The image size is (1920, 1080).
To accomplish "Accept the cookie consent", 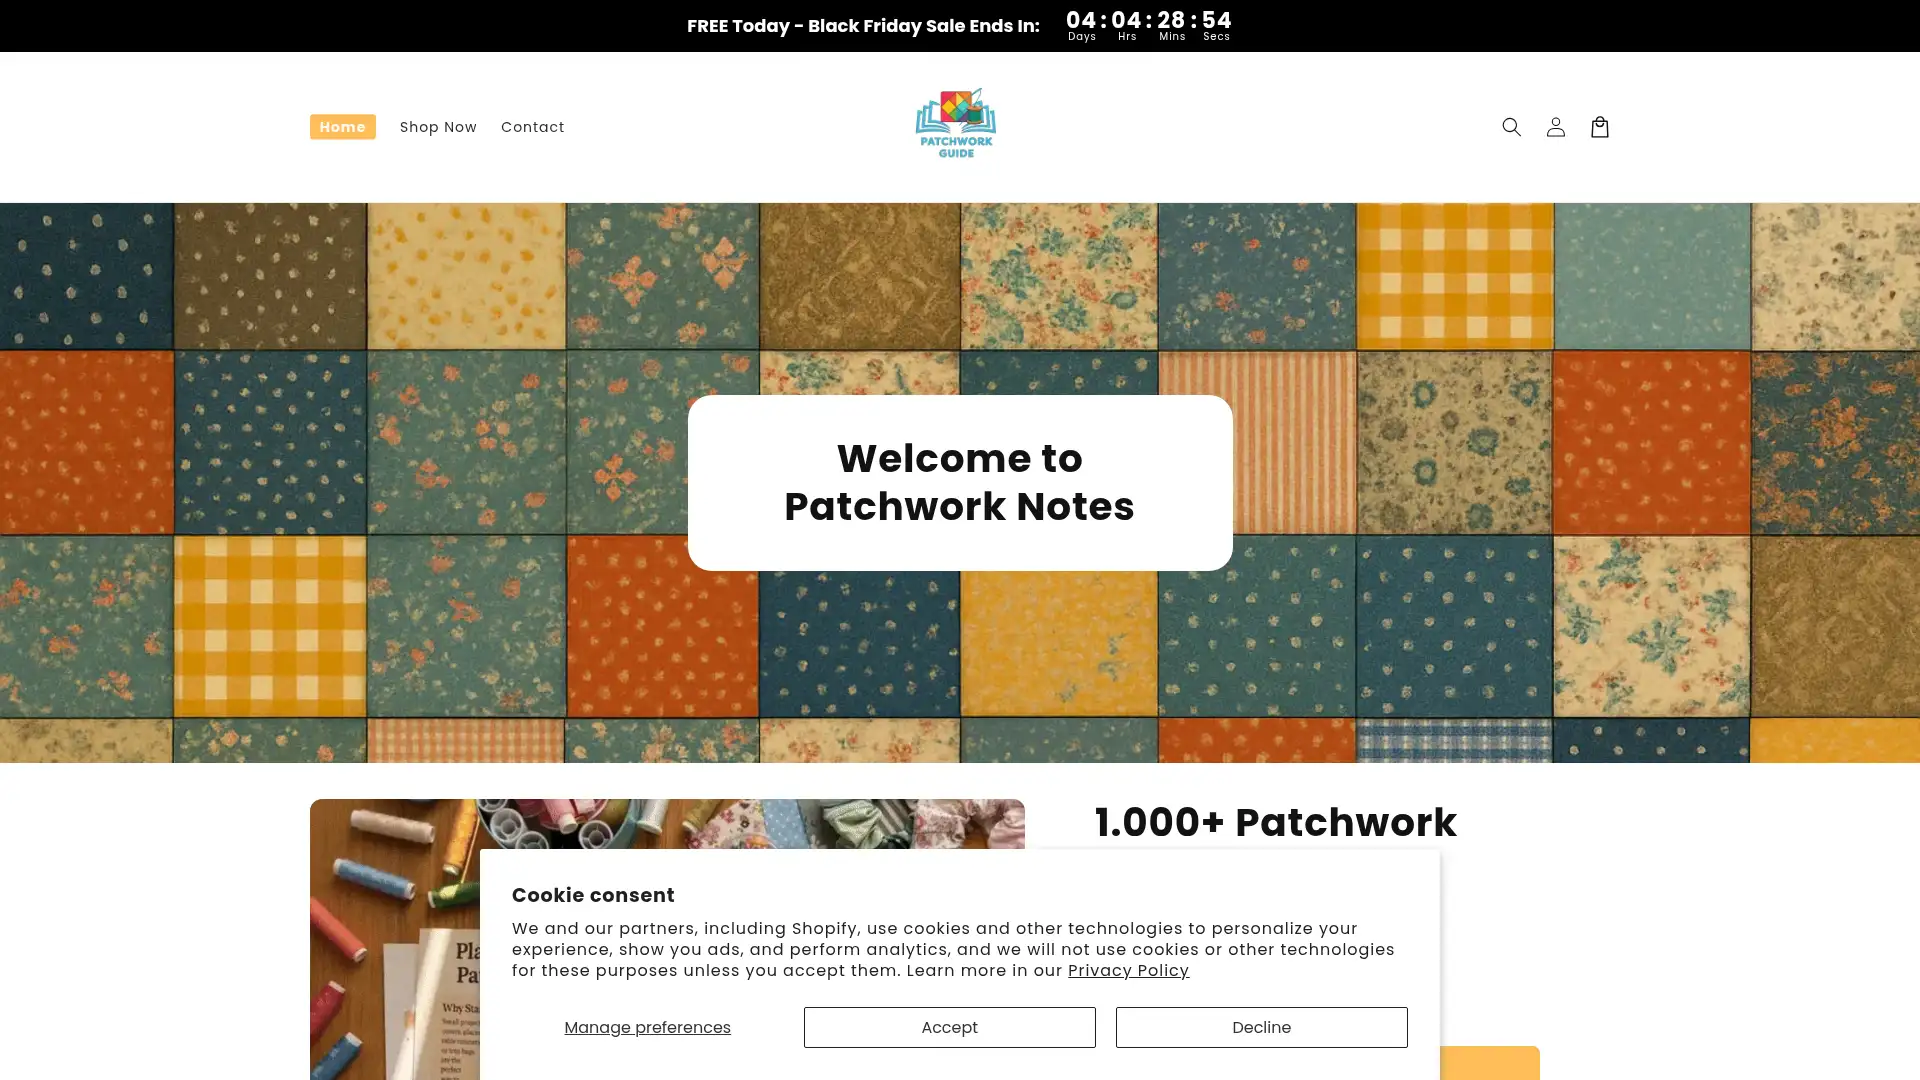I will pyautogui.click(x=949, y=1027).
